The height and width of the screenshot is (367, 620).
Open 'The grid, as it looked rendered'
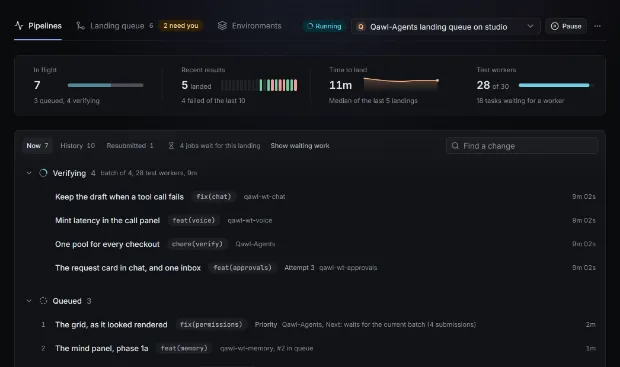(111, 325)
